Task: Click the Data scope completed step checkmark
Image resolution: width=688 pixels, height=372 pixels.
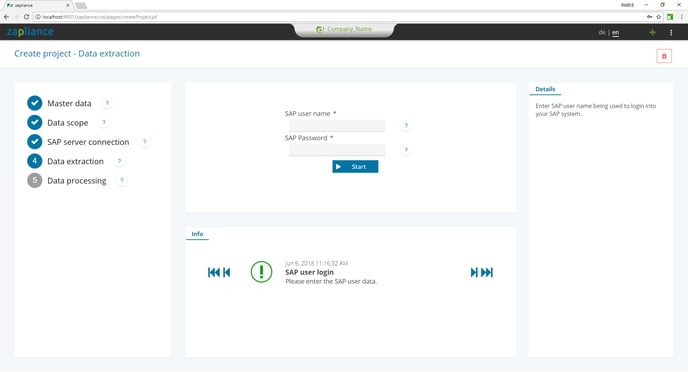Action: point(35,122)
